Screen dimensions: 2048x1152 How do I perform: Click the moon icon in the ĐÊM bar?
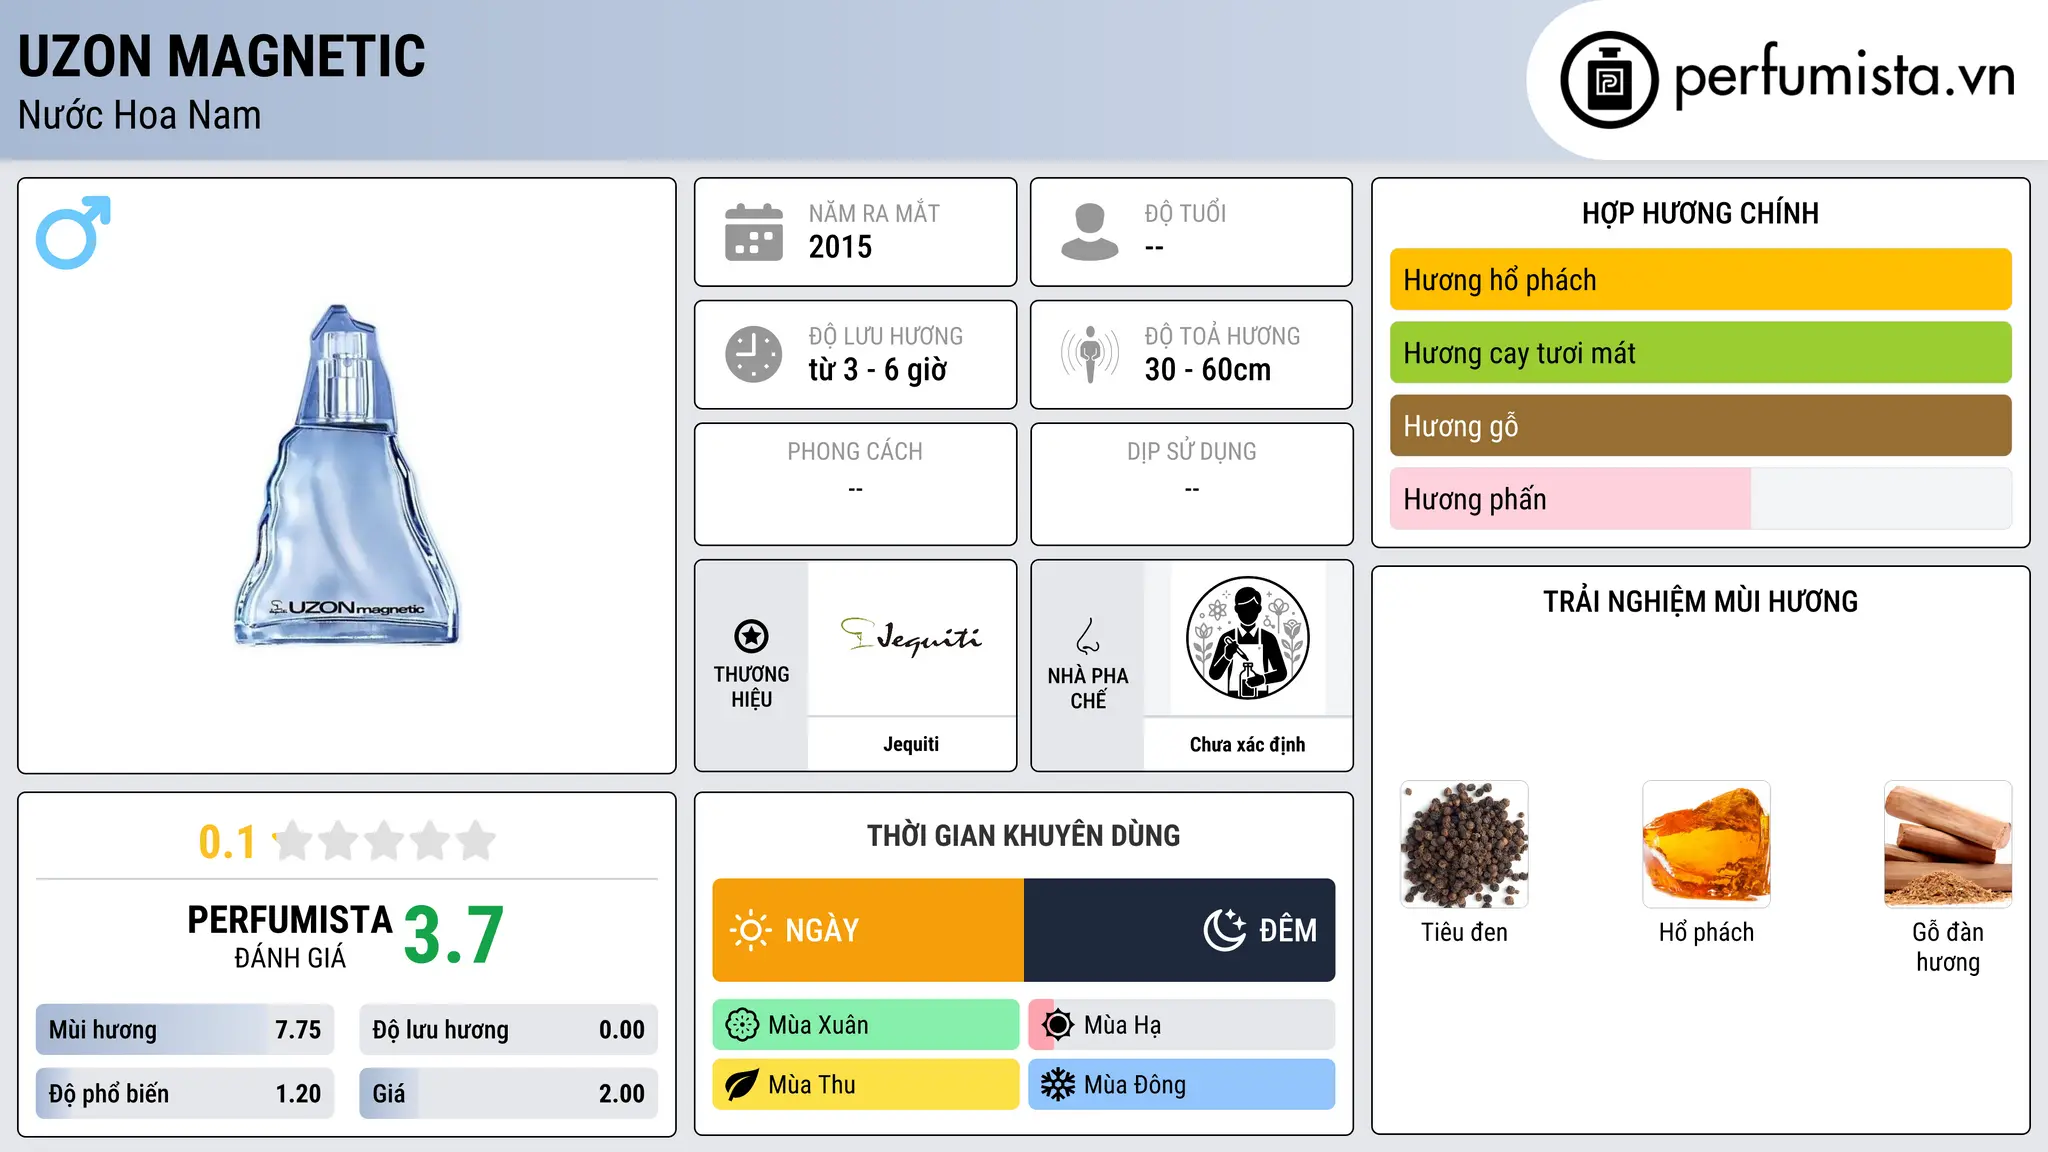coord(1225,930)
